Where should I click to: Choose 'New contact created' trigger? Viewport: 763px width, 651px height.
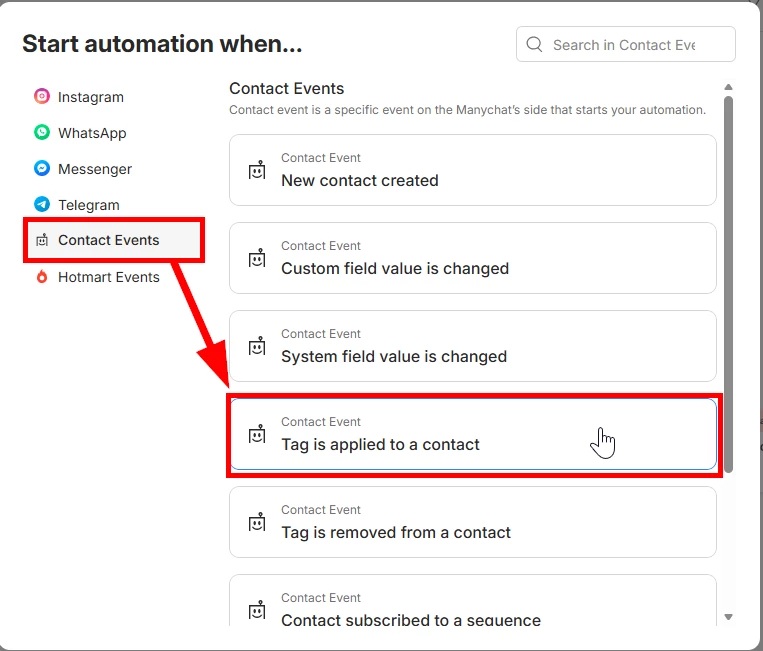pos(472,170)
